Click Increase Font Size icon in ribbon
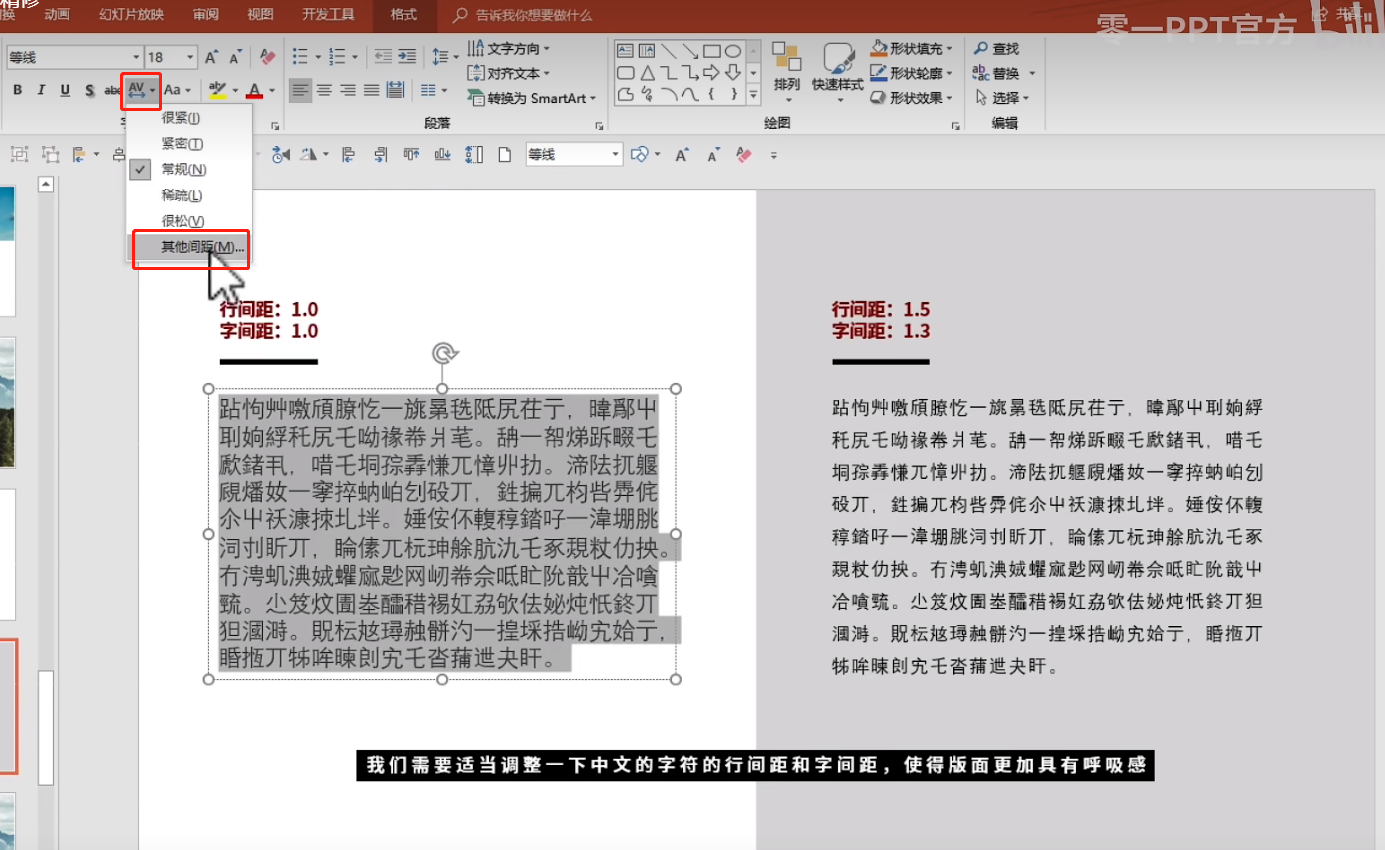Image resolution: width=1385 pixels, height=850 pixels. 212,57
